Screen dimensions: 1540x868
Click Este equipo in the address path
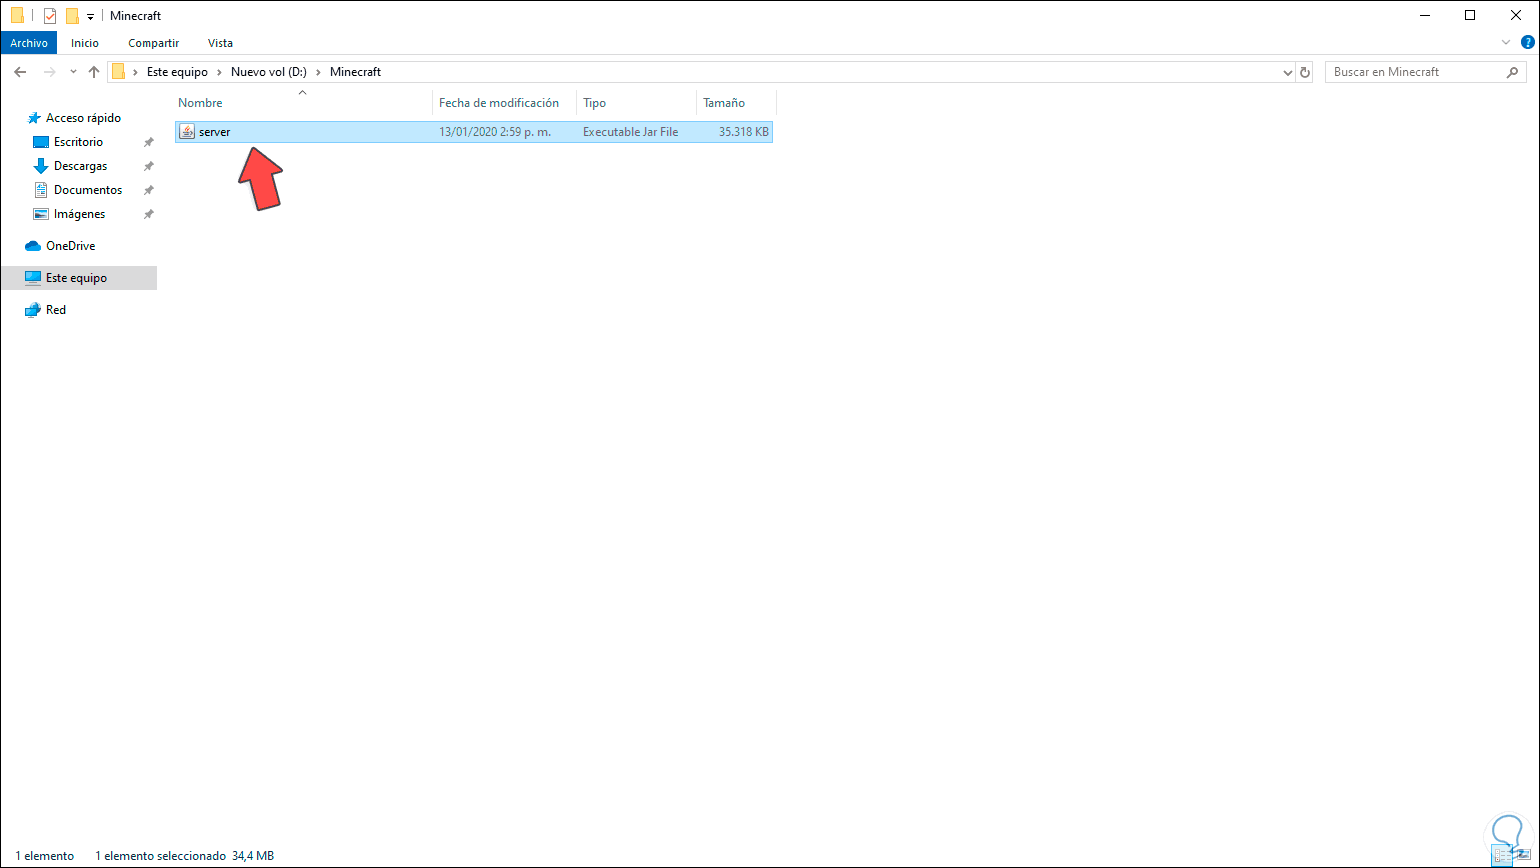pyautogui.click(x=177, y=72)
